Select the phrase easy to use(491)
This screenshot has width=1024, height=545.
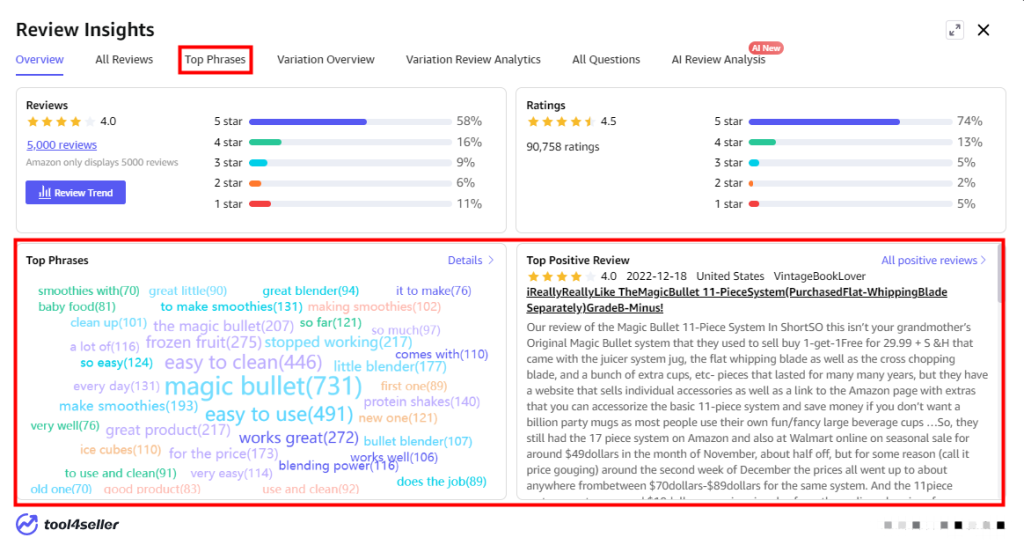coord(279,414)
